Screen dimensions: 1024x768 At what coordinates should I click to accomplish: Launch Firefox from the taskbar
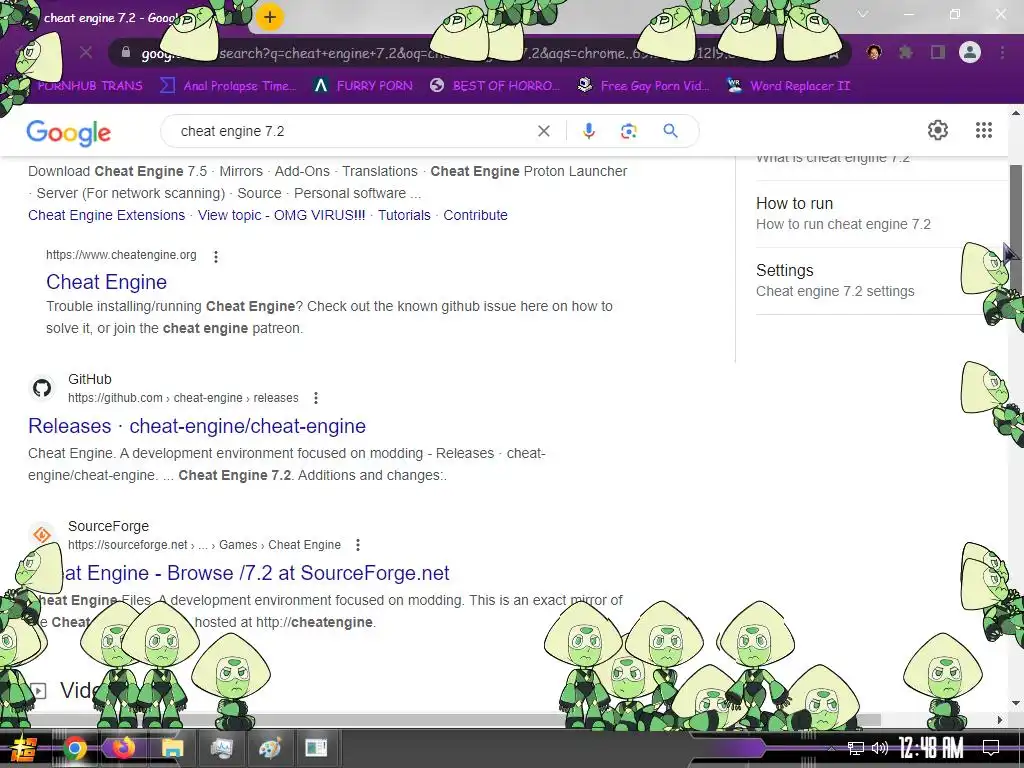click(122, 747)
